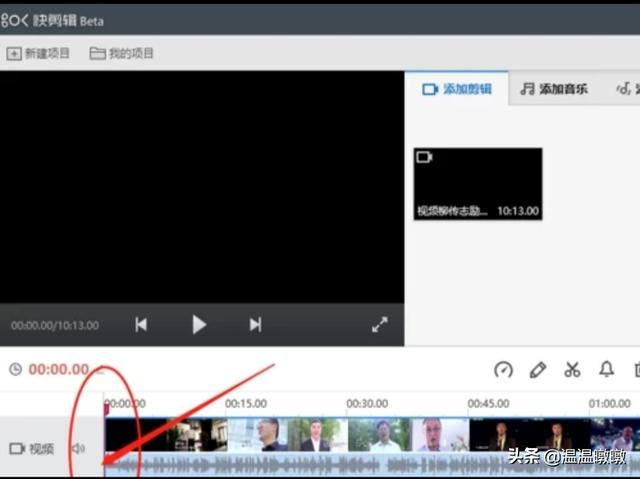Image resolution: width=640 pixels, height=479 pixels.
Task: Click the video track camera icon
Action: click(17, 448)
